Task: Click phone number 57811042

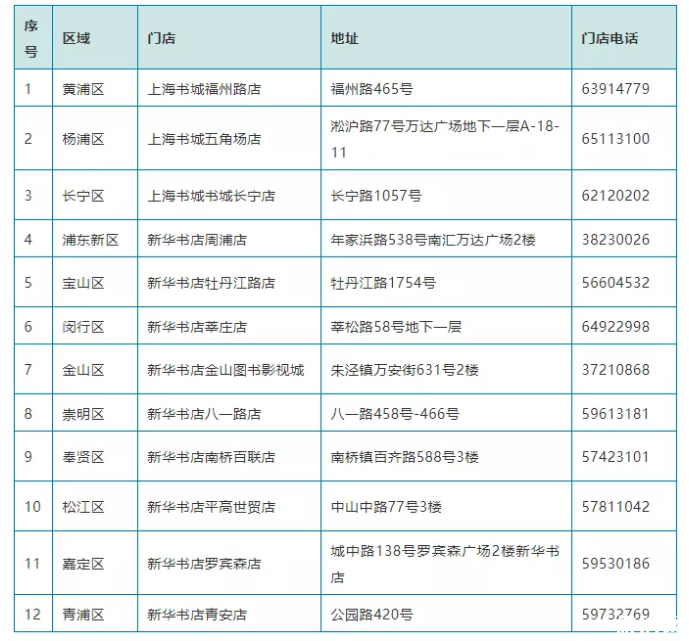Action: click(x=615, y=507)
